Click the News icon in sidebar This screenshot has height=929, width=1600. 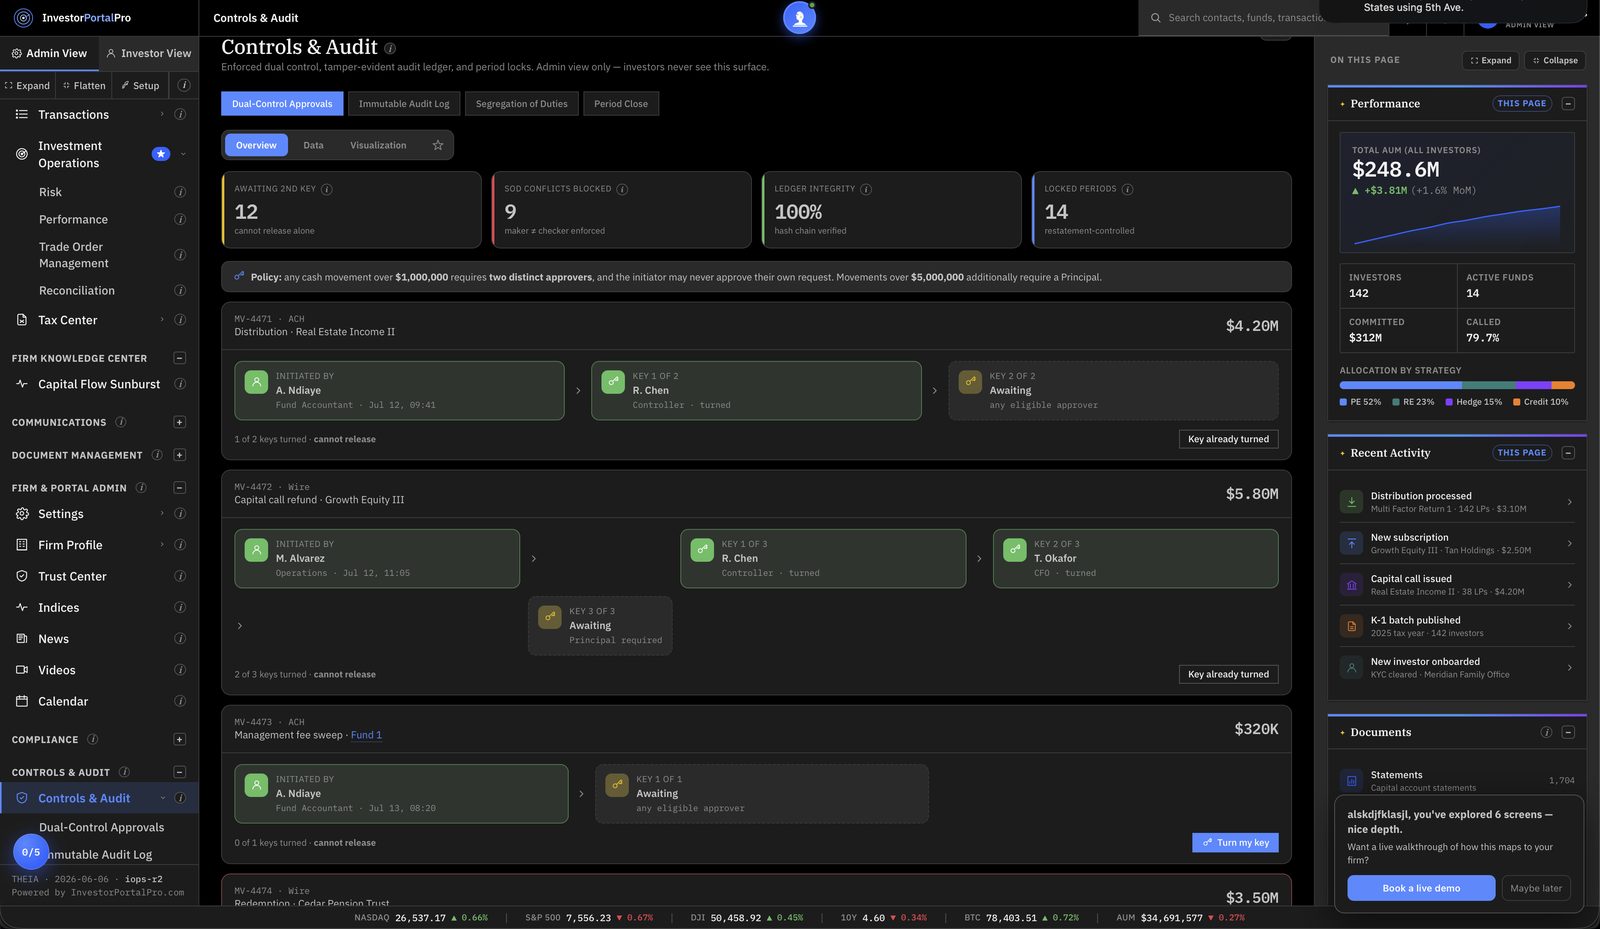[x=22, y=639]
